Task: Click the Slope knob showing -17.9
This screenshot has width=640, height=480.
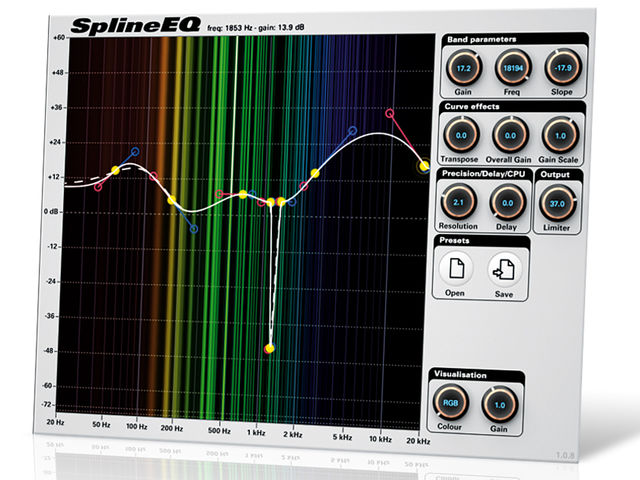Action: click(562, 68)
